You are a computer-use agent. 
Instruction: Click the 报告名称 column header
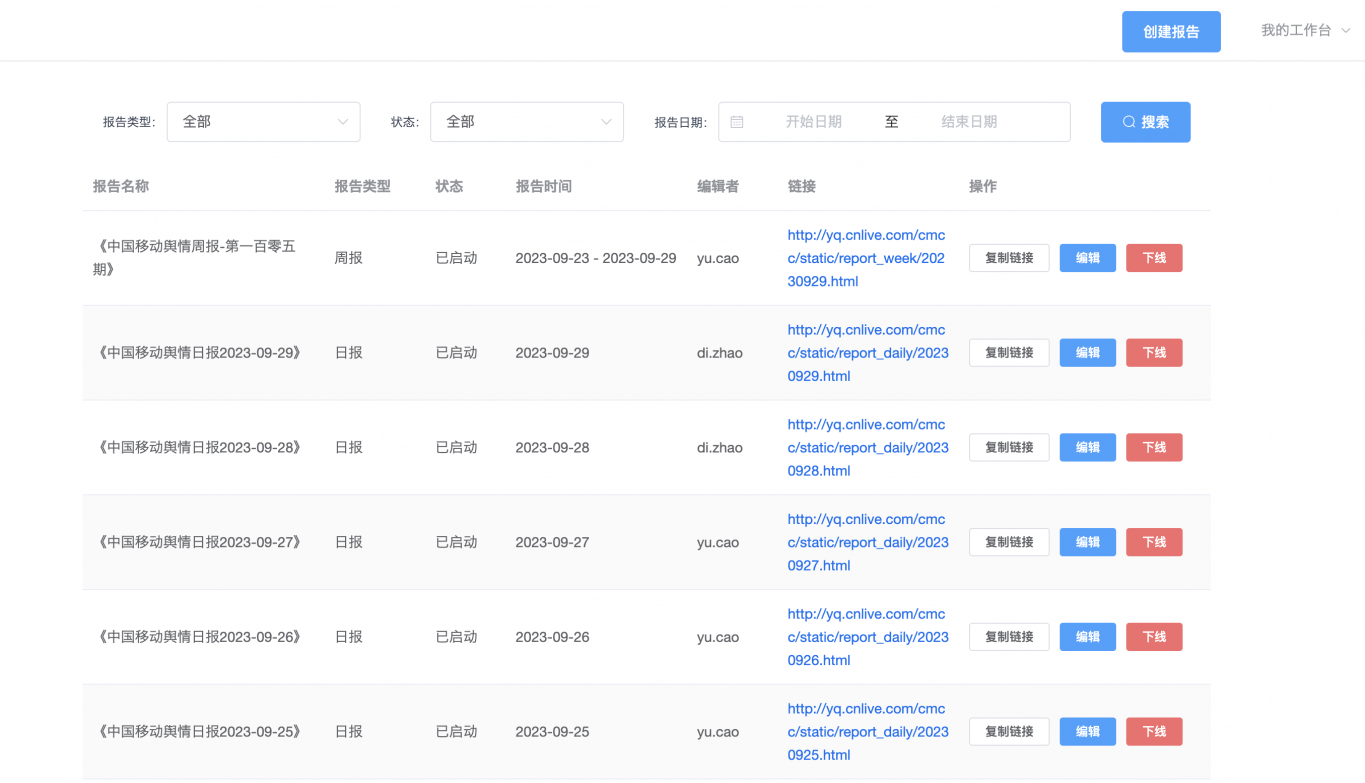121,187
